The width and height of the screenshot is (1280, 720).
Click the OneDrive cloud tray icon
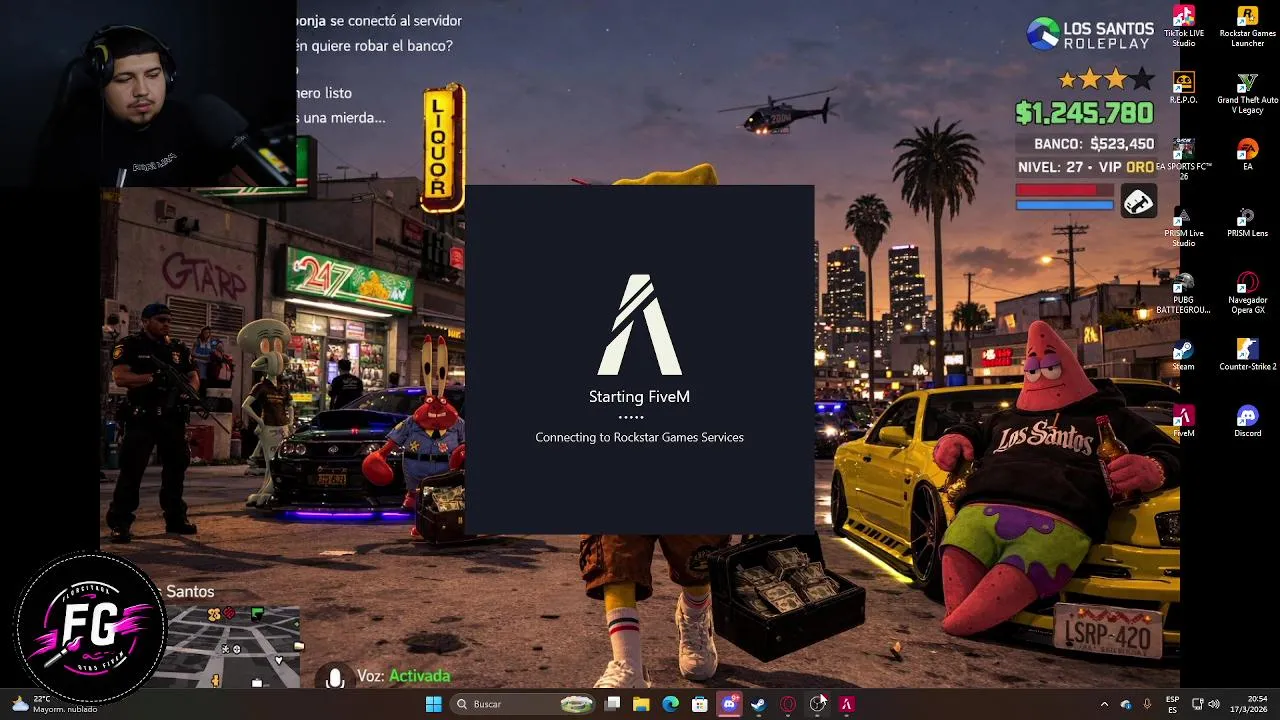[x=1126, y=704]
